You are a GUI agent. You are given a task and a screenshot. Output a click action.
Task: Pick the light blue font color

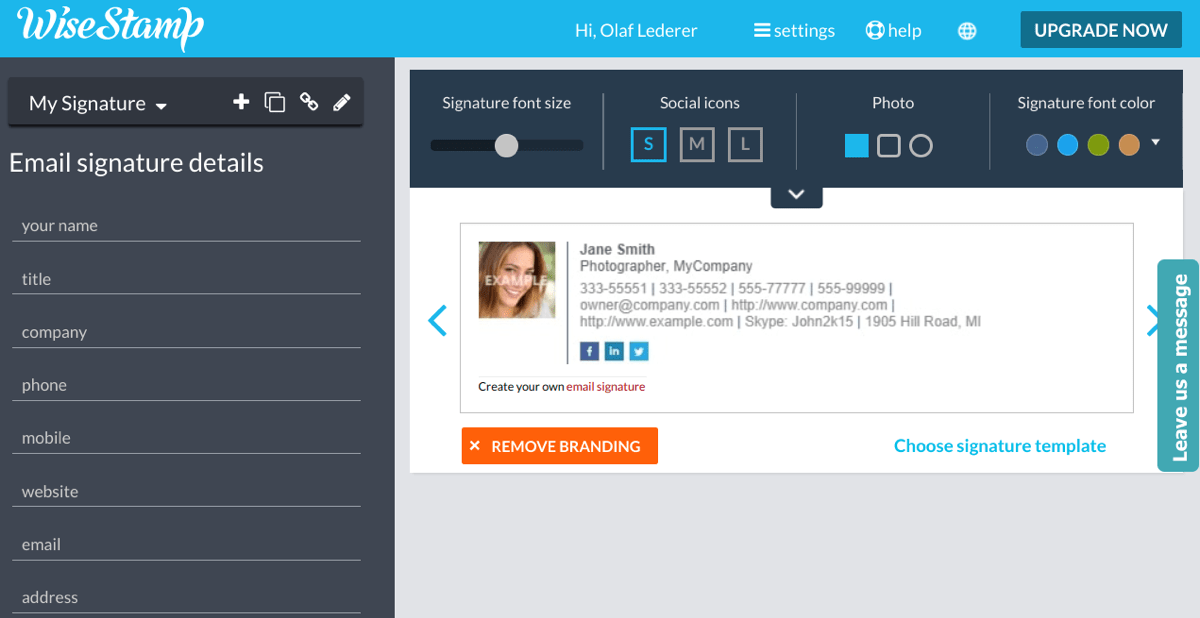pyautogui.click(x=1067, y=145)
